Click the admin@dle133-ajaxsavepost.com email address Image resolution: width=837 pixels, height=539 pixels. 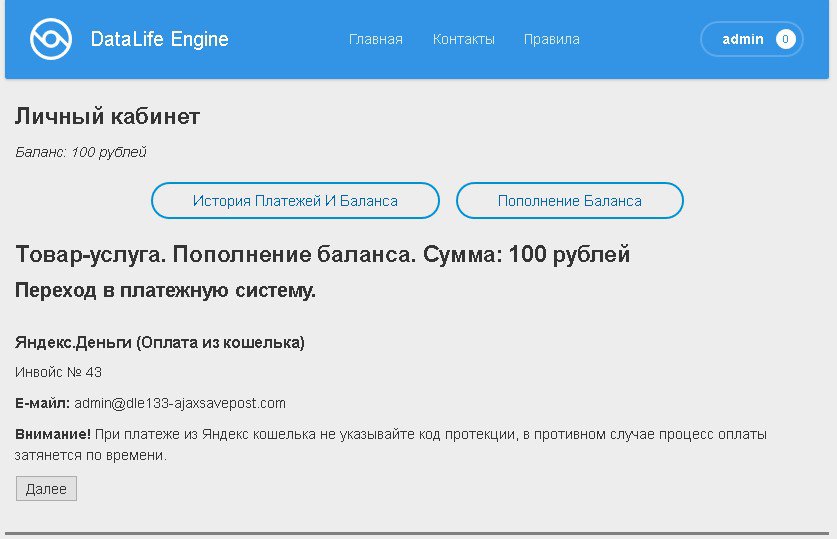pos(180,403)
